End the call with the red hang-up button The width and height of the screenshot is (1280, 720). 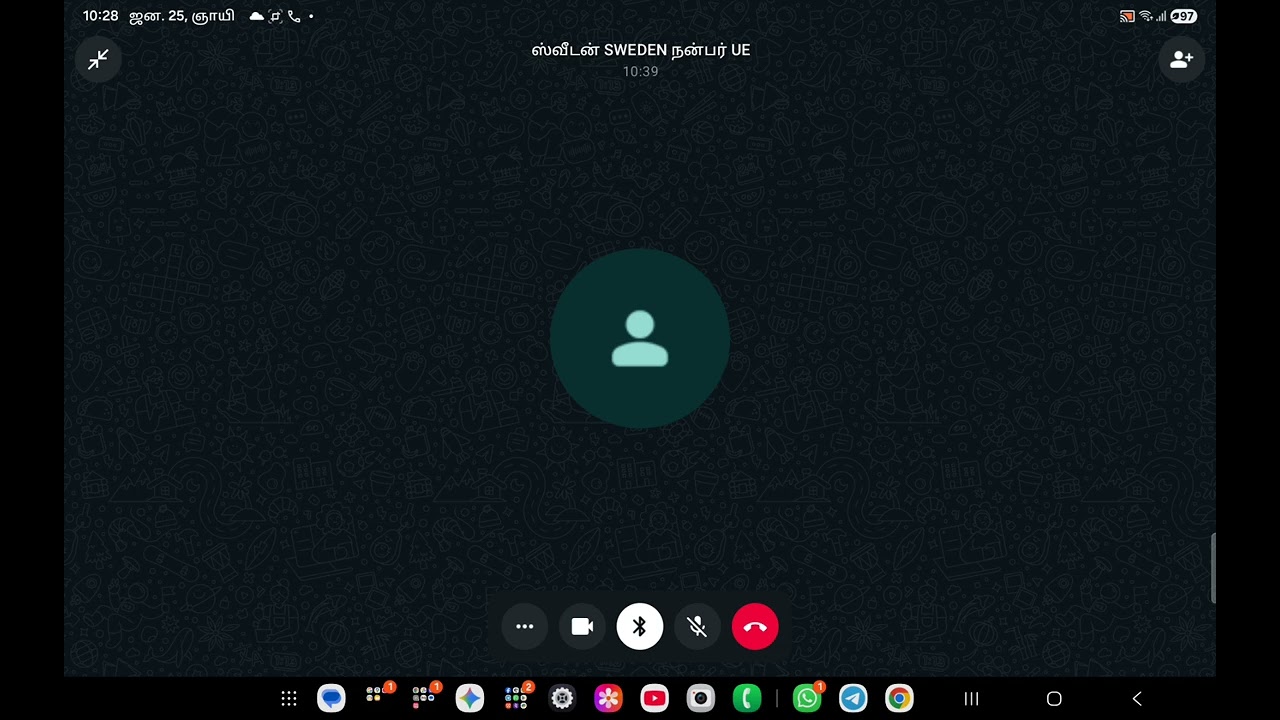[x=755, y=627]
